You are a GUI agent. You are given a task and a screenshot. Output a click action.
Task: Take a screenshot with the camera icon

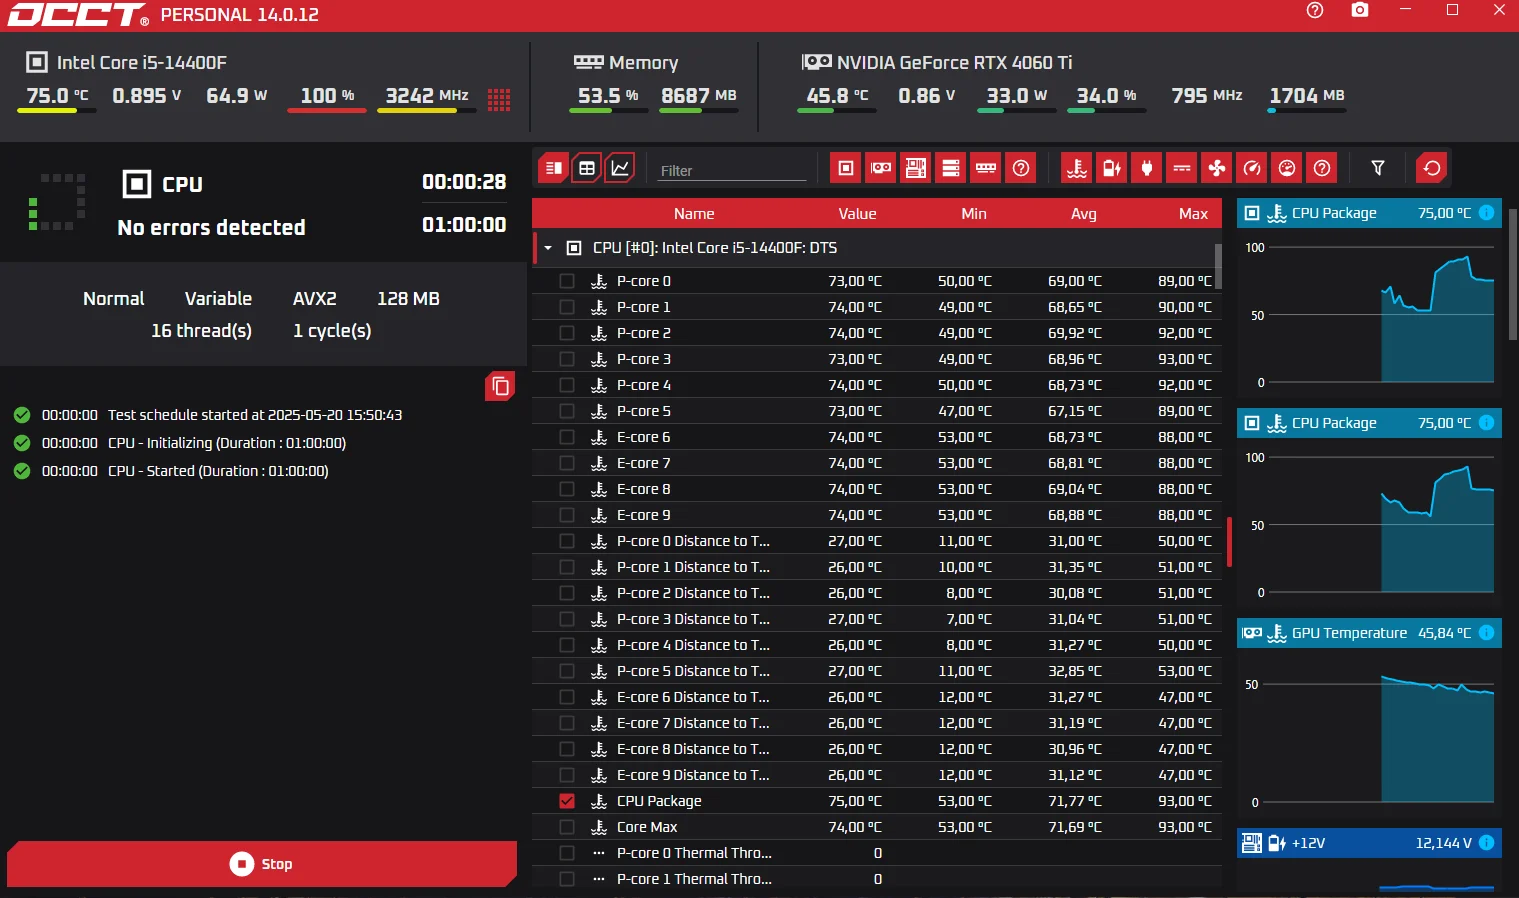point(1360,10)
